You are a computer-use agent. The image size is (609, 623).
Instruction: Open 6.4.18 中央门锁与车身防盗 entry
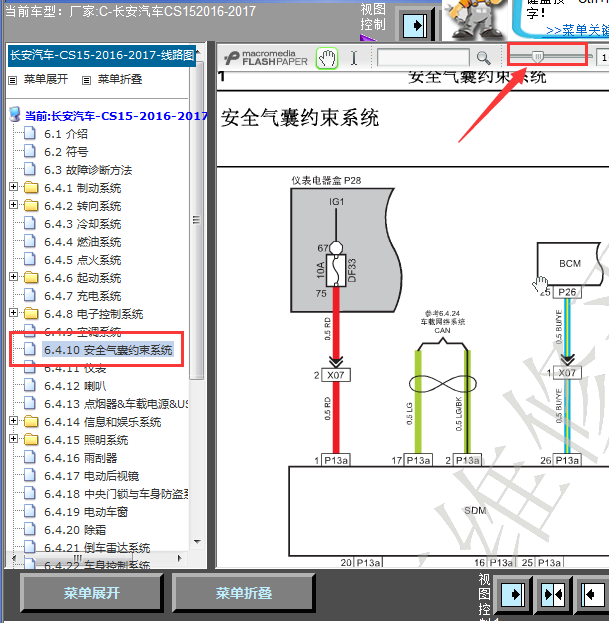[116, 494]
